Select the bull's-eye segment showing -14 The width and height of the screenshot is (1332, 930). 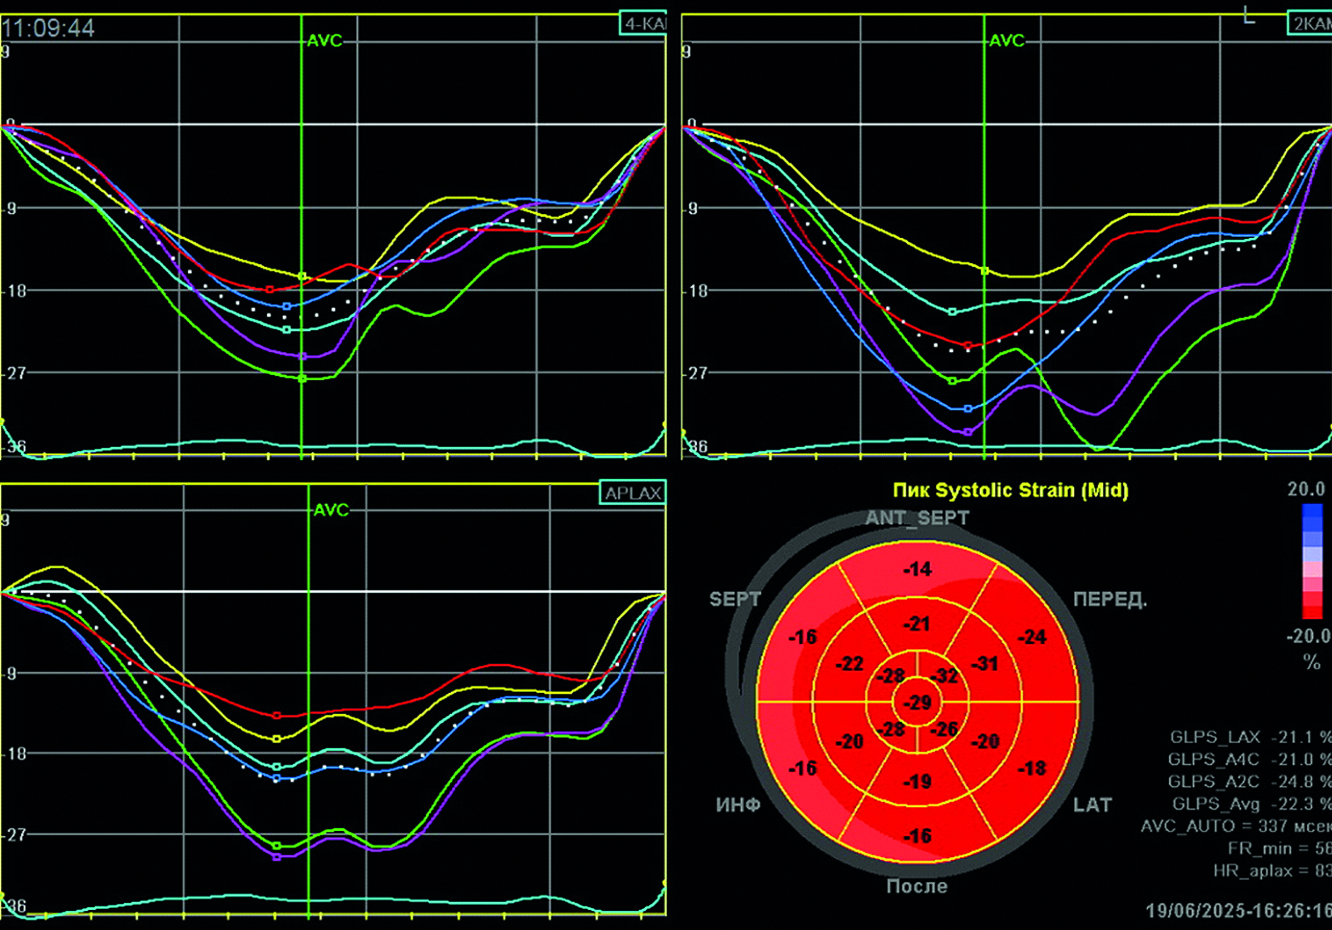coord(917,570)
